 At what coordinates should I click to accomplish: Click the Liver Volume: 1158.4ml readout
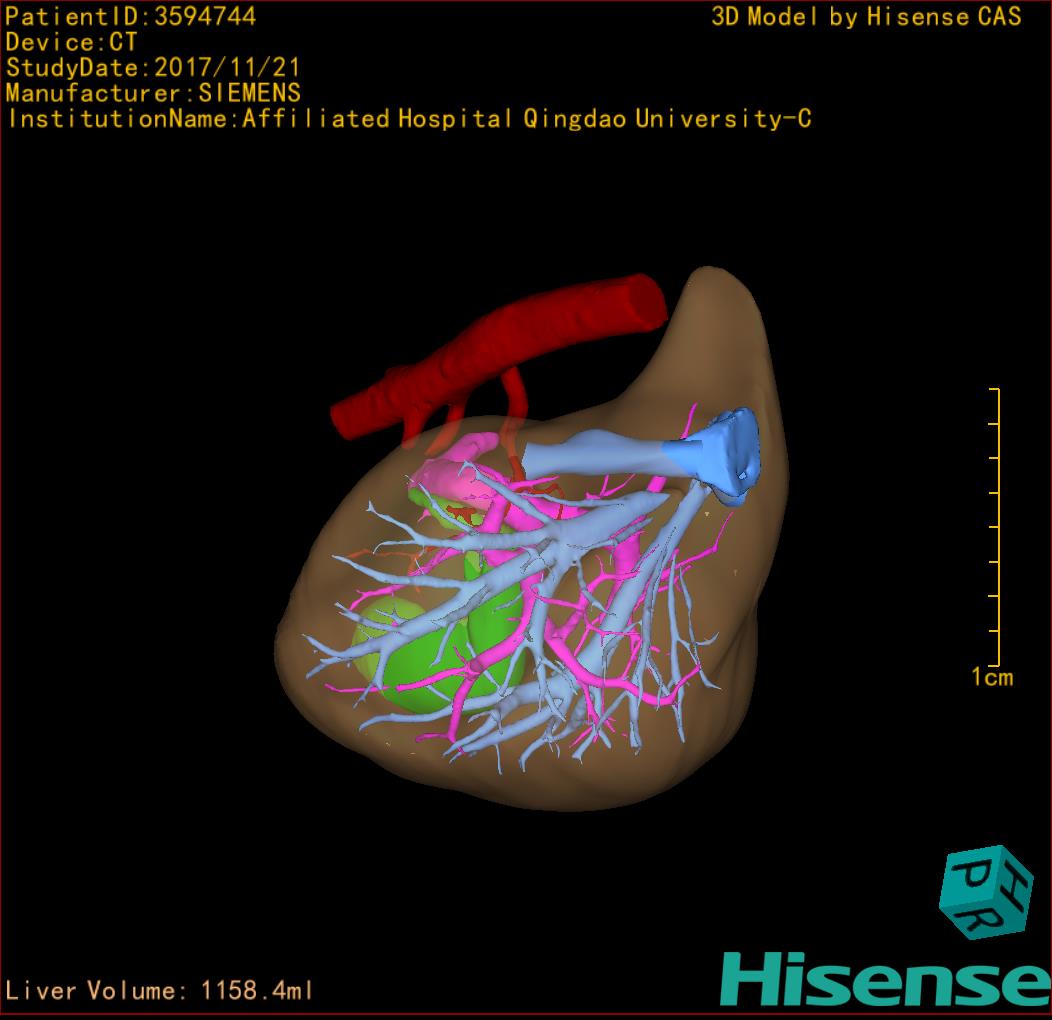click(x=160, y=991)
